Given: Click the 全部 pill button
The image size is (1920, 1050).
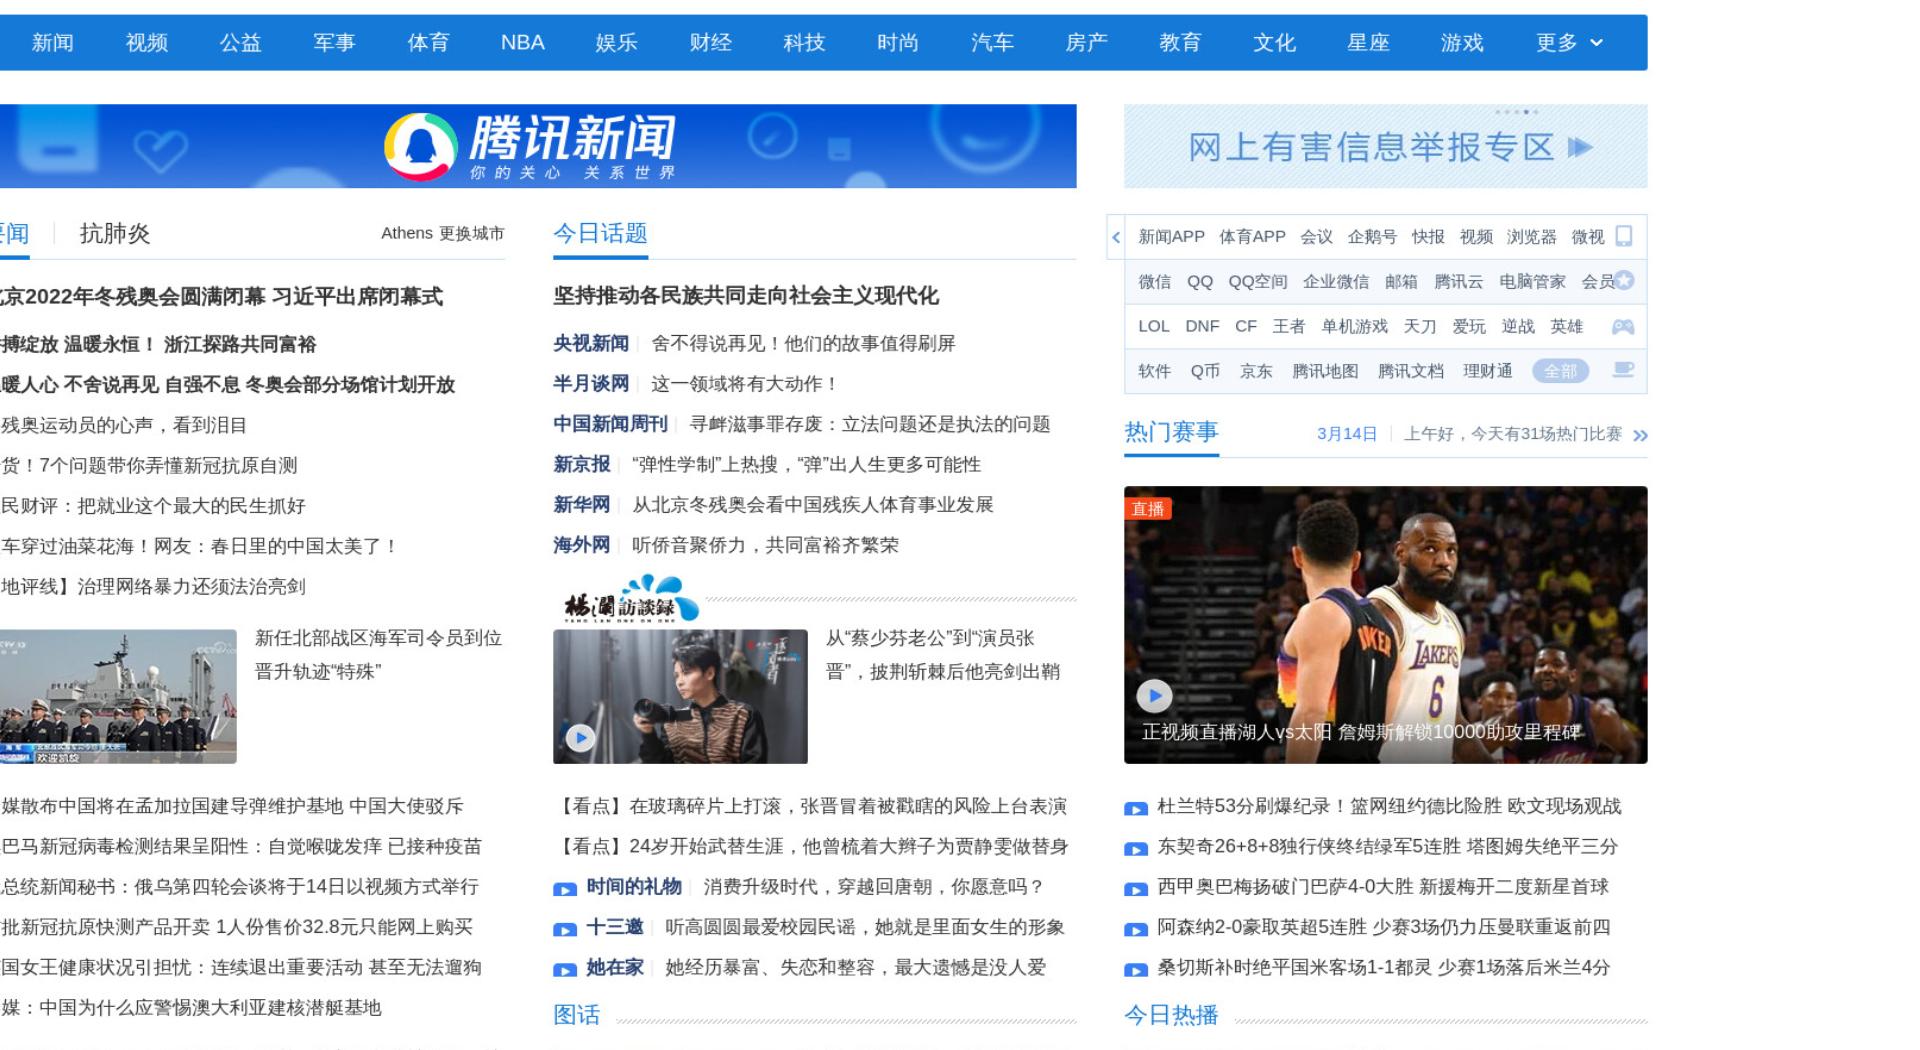Looking at the screenshot, I should pyautogui.click(x=1560, y=371).
